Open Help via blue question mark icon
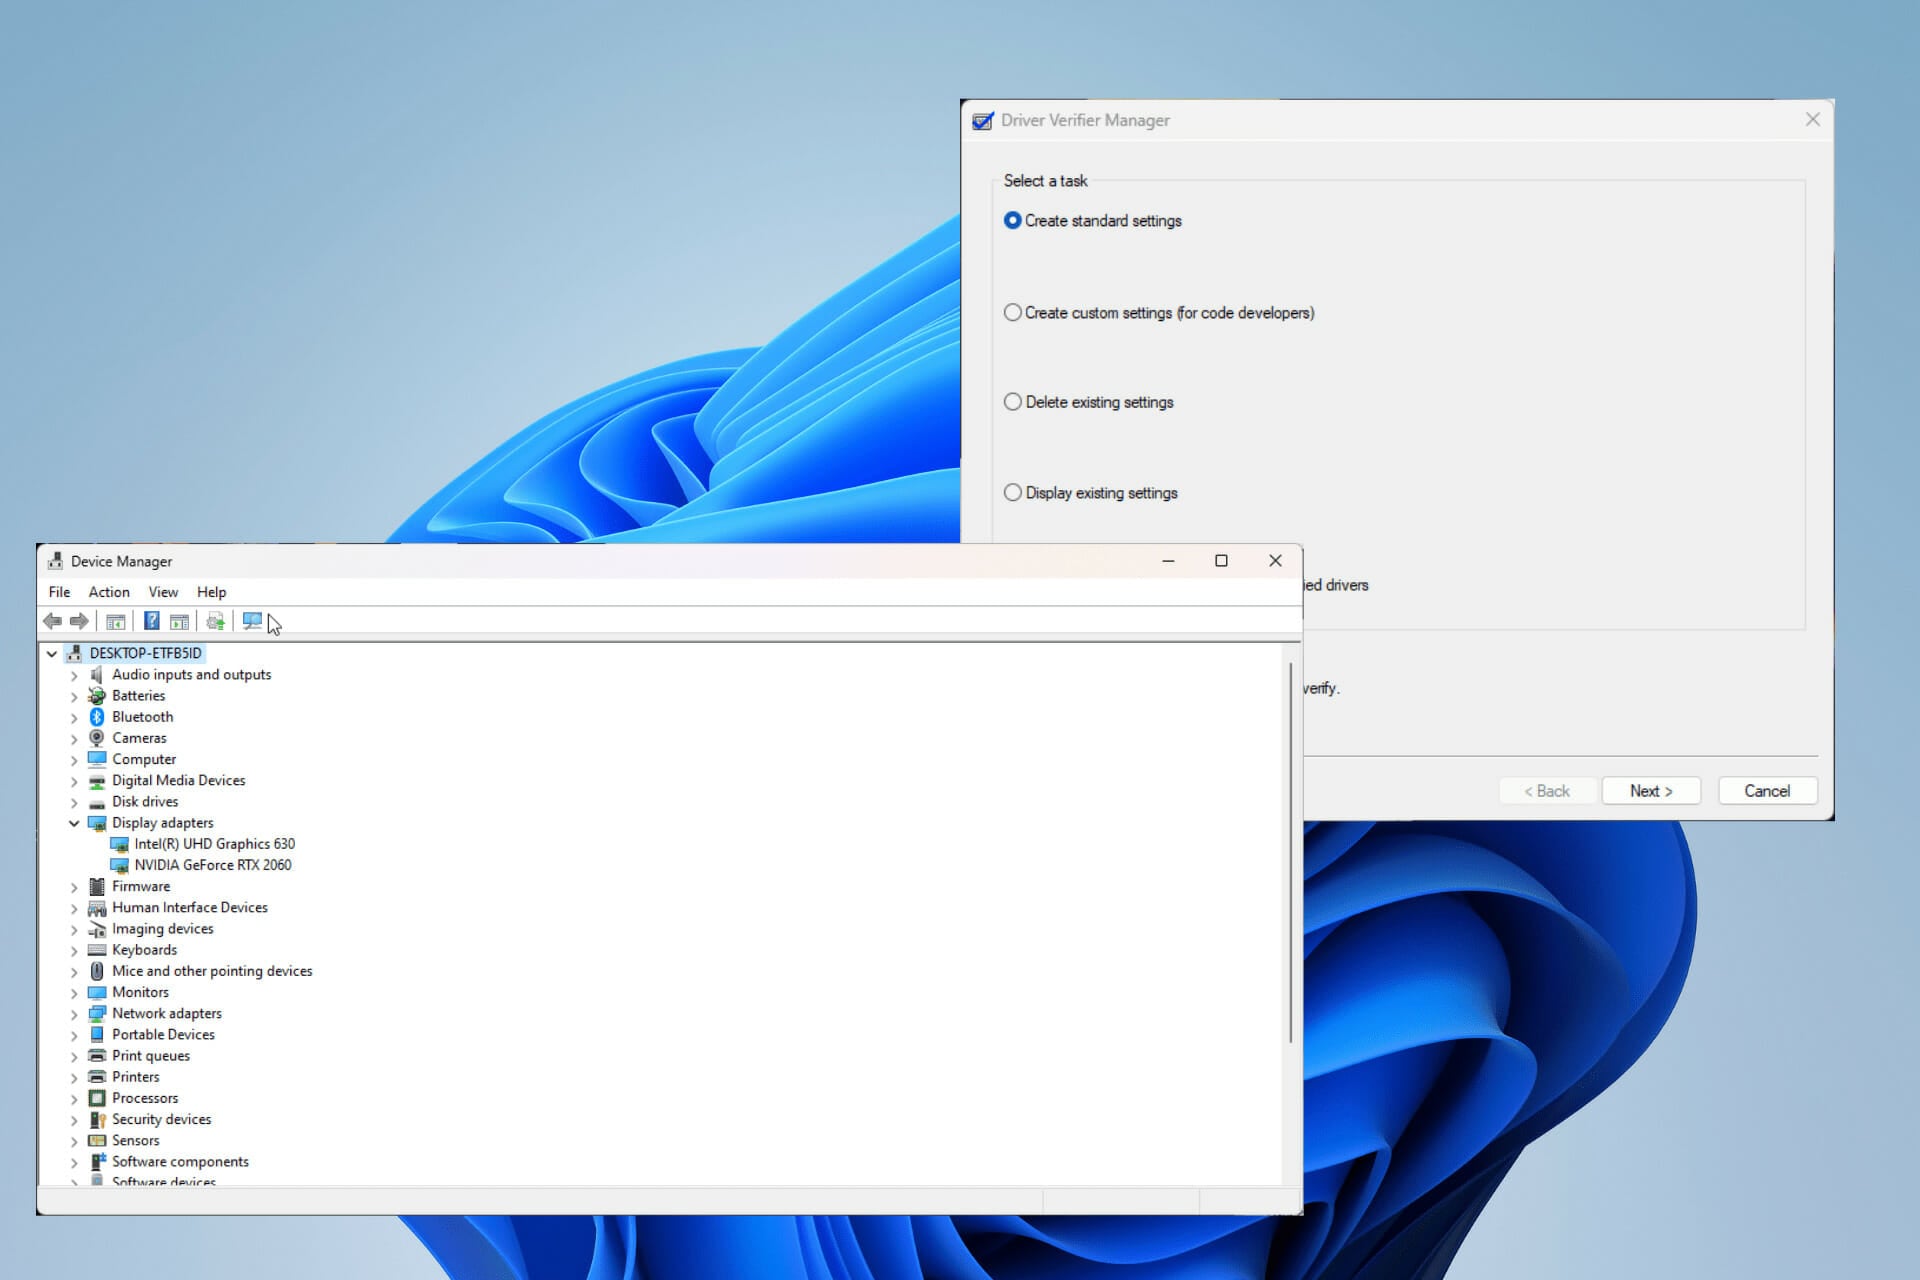 pos(151,621)
